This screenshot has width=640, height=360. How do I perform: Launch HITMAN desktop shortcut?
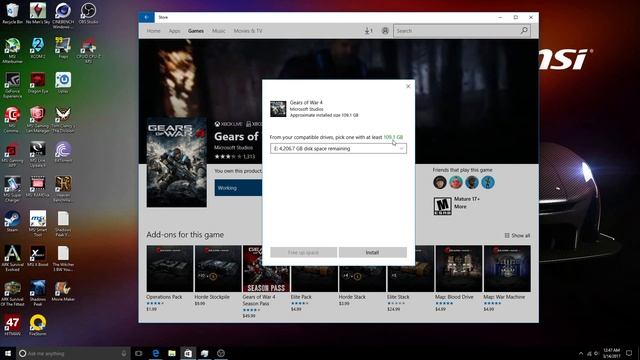[x=12, y=325]
